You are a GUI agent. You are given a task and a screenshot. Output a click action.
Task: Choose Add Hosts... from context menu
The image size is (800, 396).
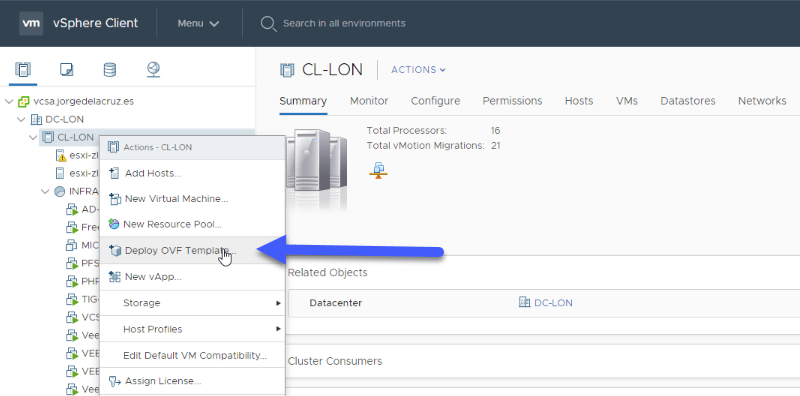[x=192, y=173]
